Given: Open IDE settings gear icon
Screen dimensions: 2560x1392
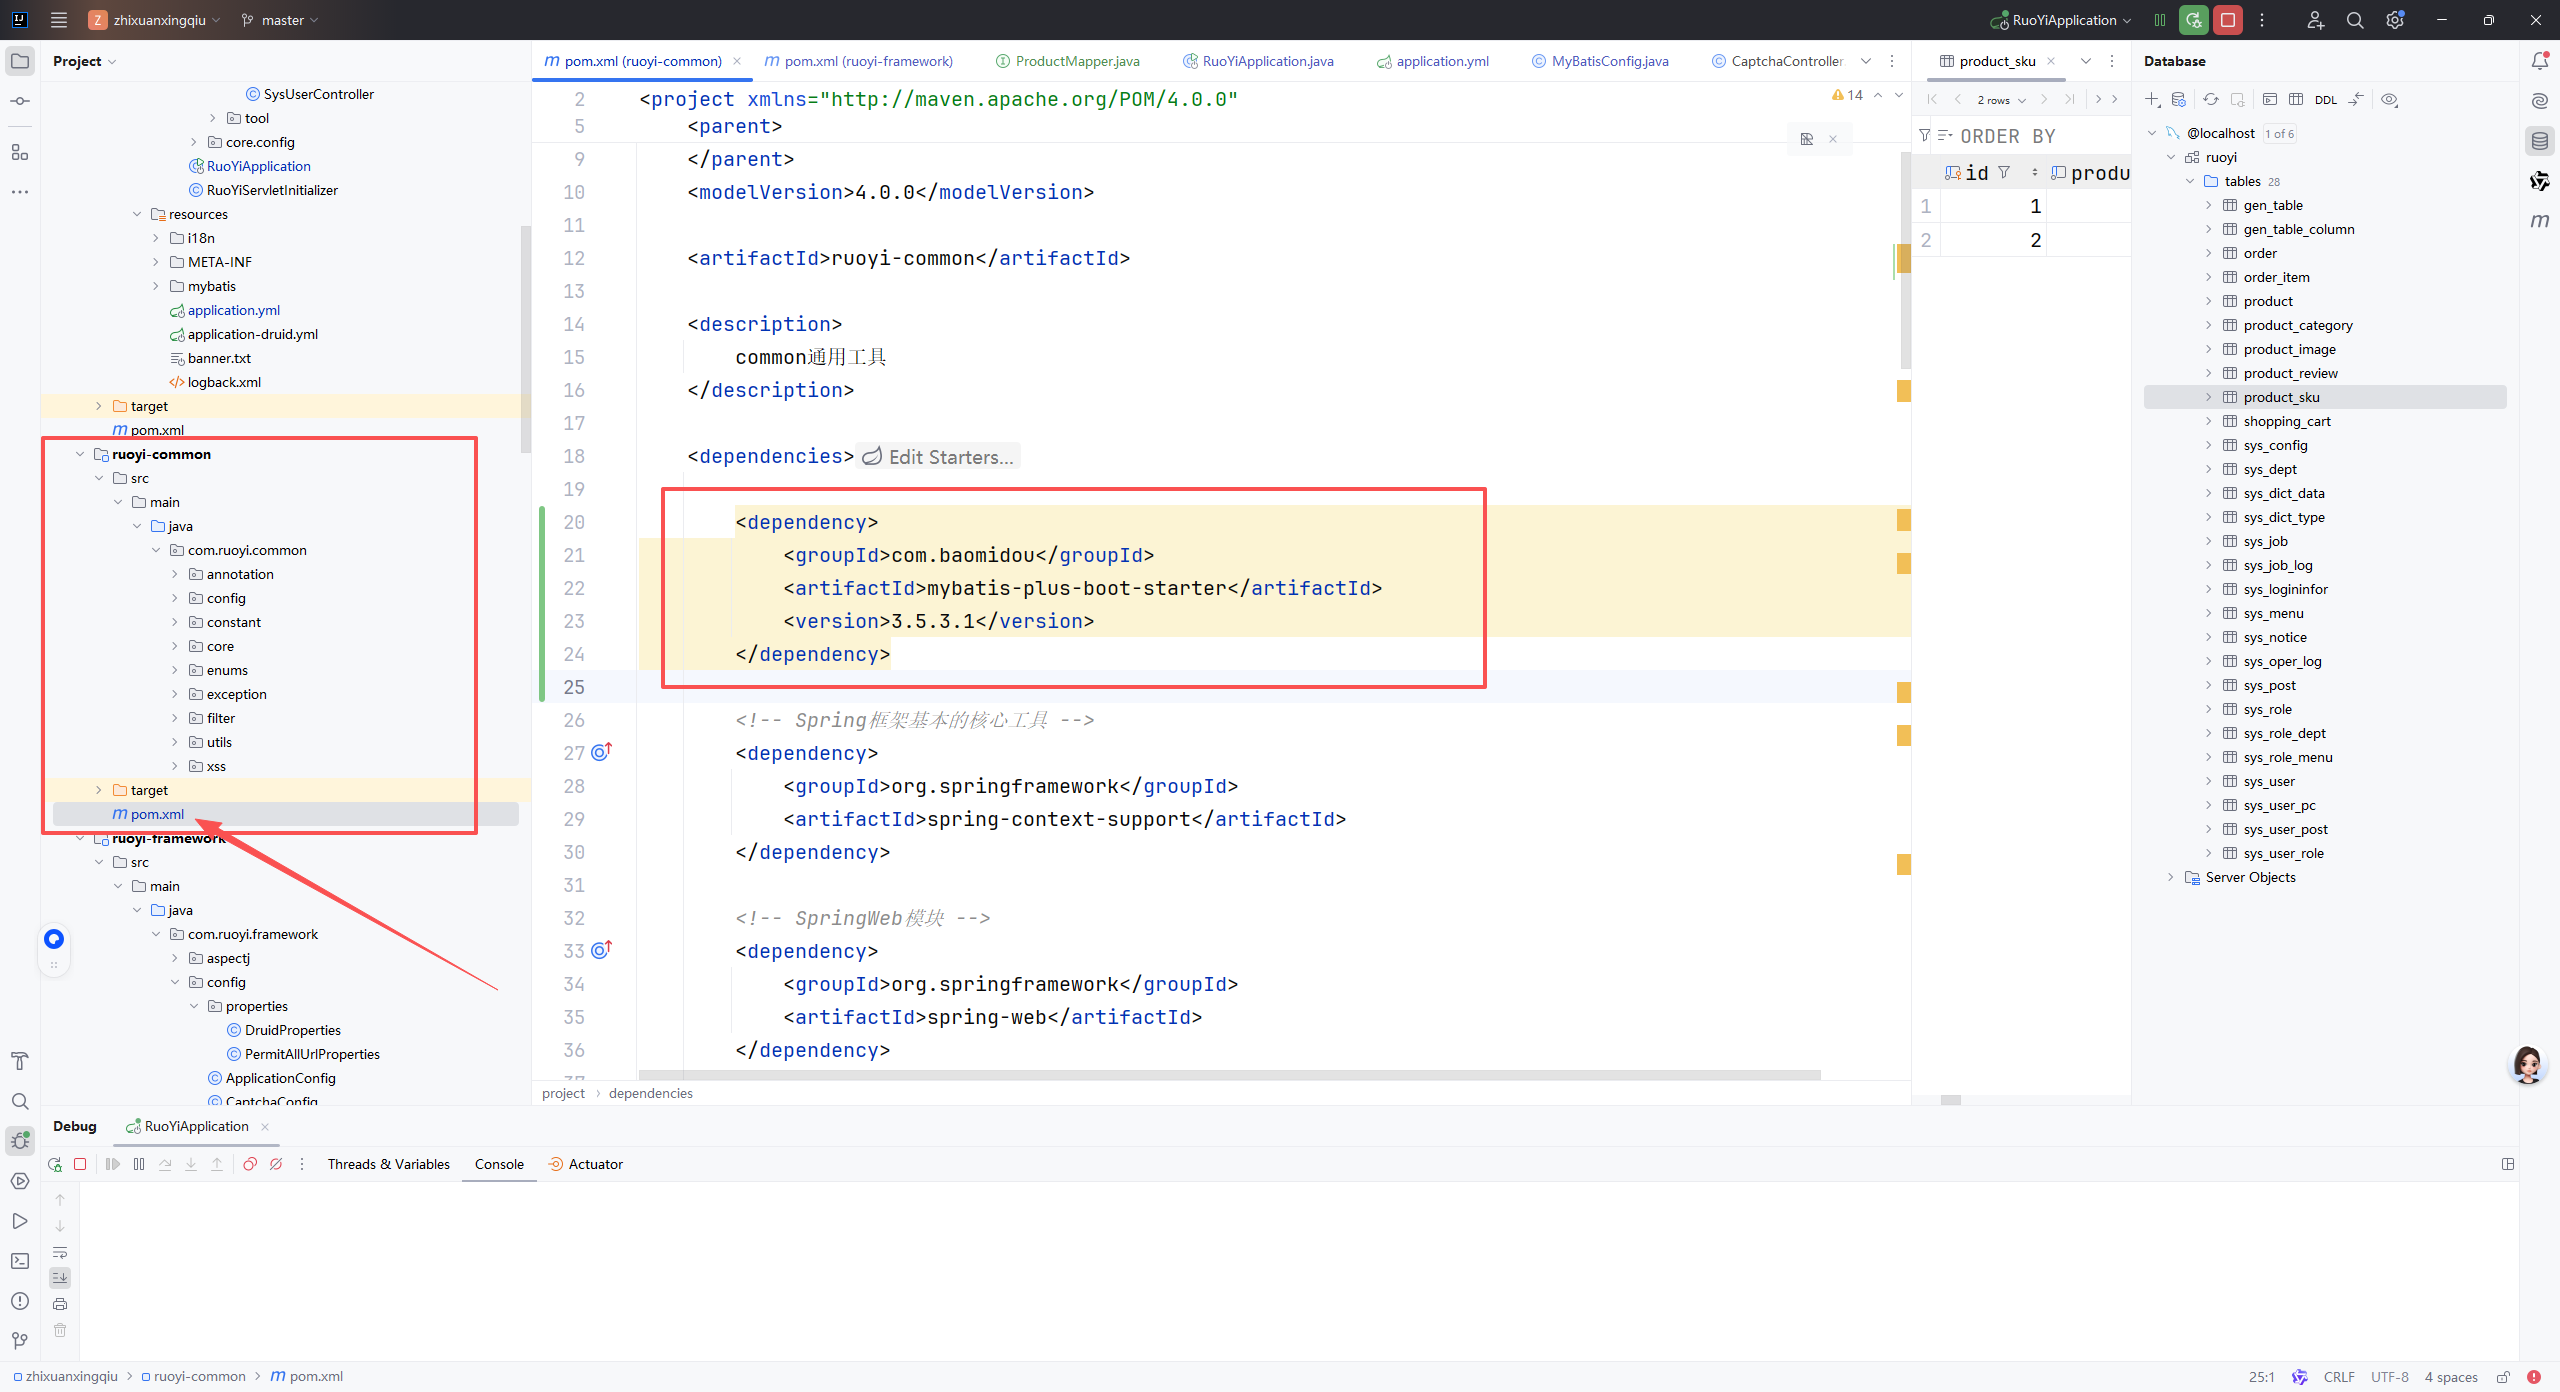Looking at the screenshot, I should [x=2394, y=20].
